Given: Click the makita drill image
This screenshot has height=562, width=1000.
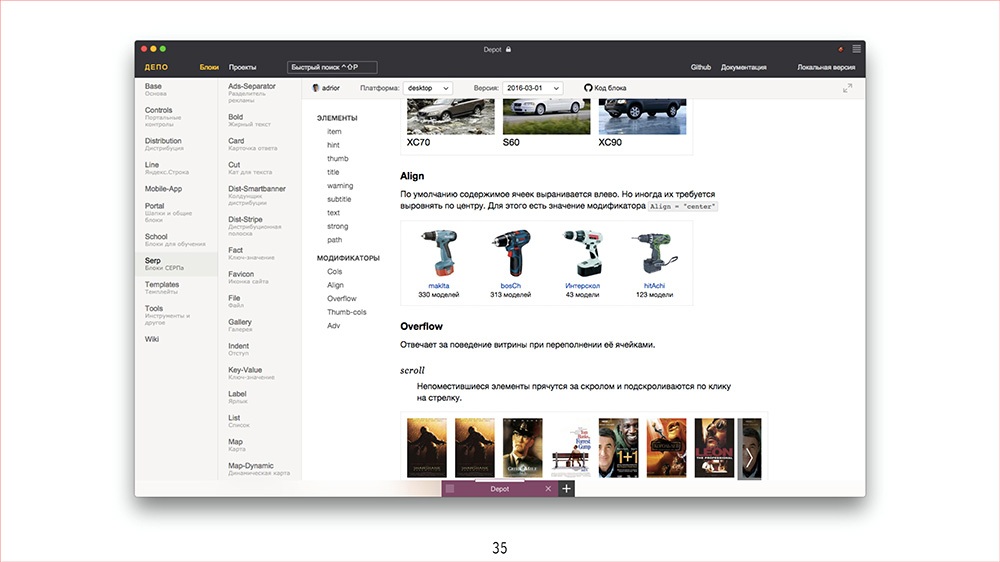Looking at the screenshot, I should pyautogui.click(x=439, y=253).
